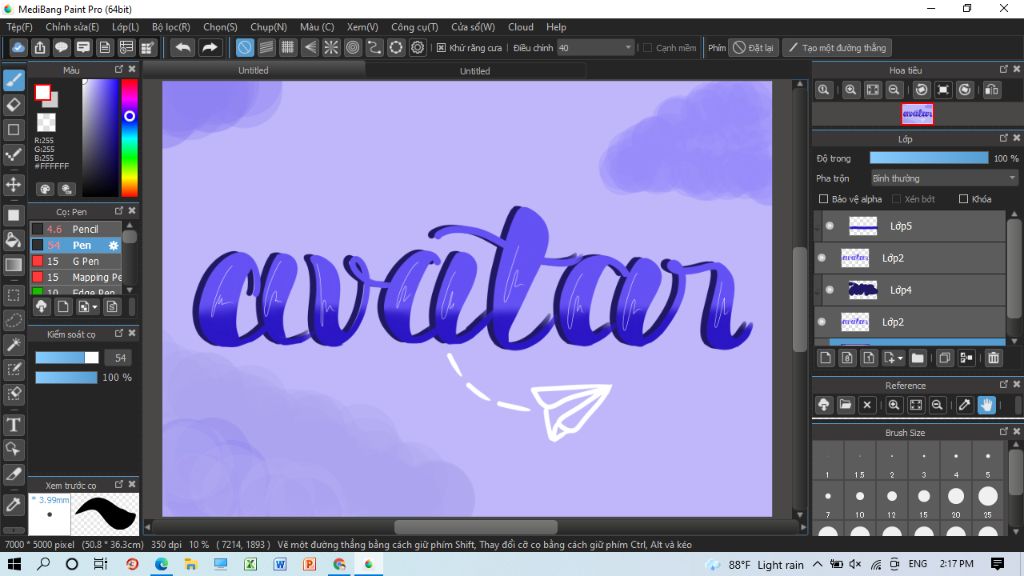Show hidden system tray icons
Image resolution: width=1024 pixels, height=576 pixels.
pyautogui.click(x=818, y=564)
